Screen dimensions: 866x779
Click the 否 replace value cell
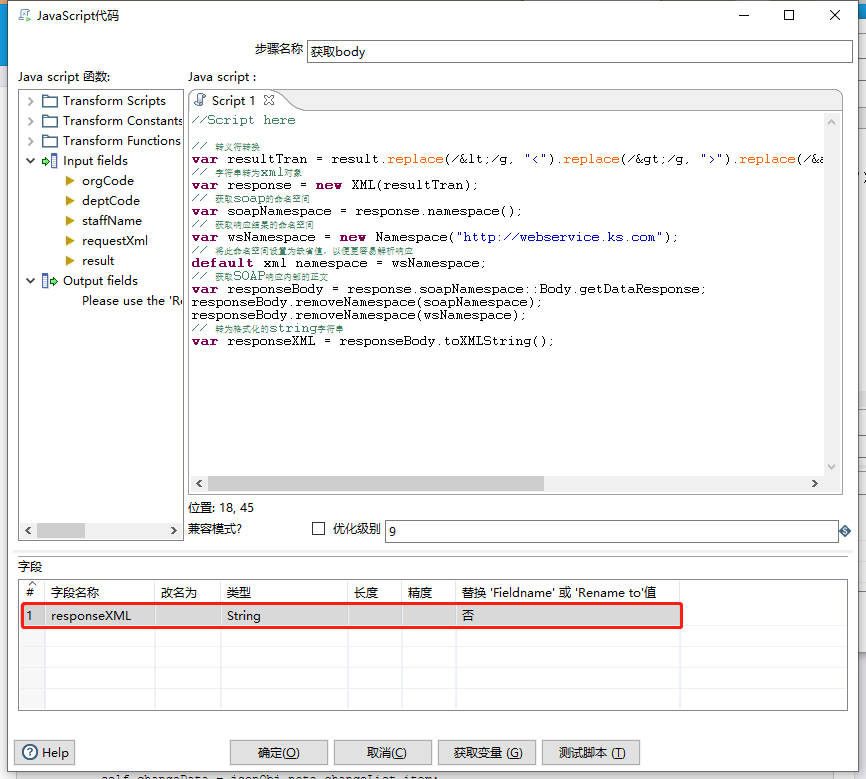tap(568, 615)
